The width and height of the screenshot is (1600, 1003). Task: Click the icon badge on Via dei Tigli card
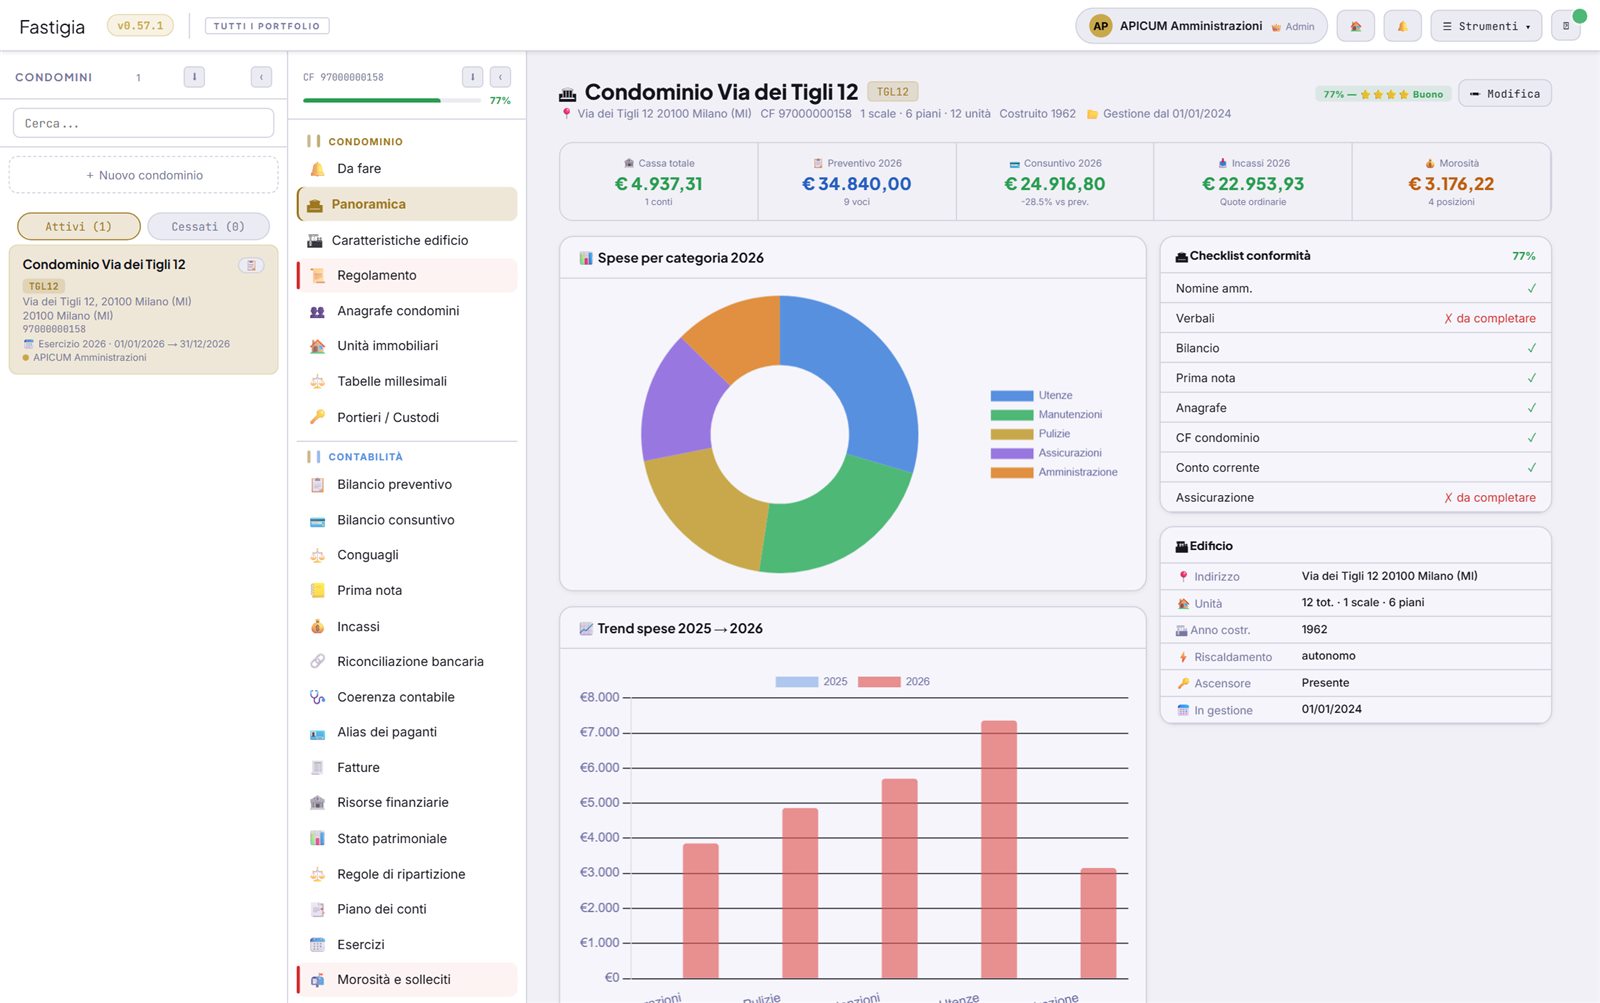251,265
